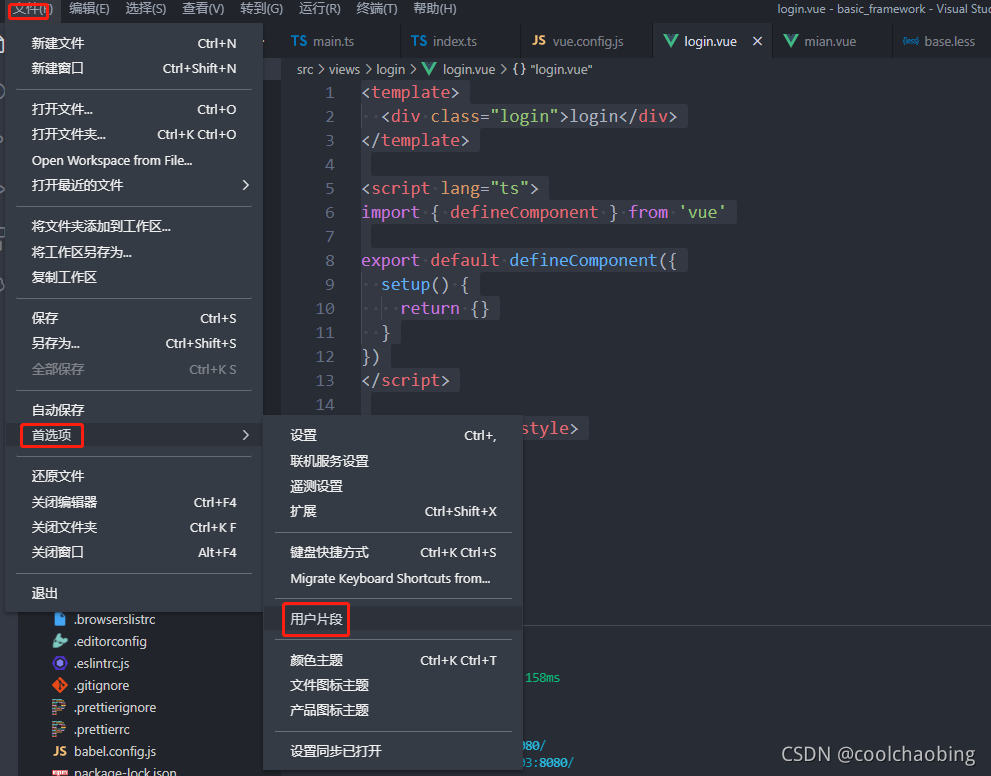The image size is (991, 776).
Task: Open the 查看(V) menu
Action: pos(203,9)
